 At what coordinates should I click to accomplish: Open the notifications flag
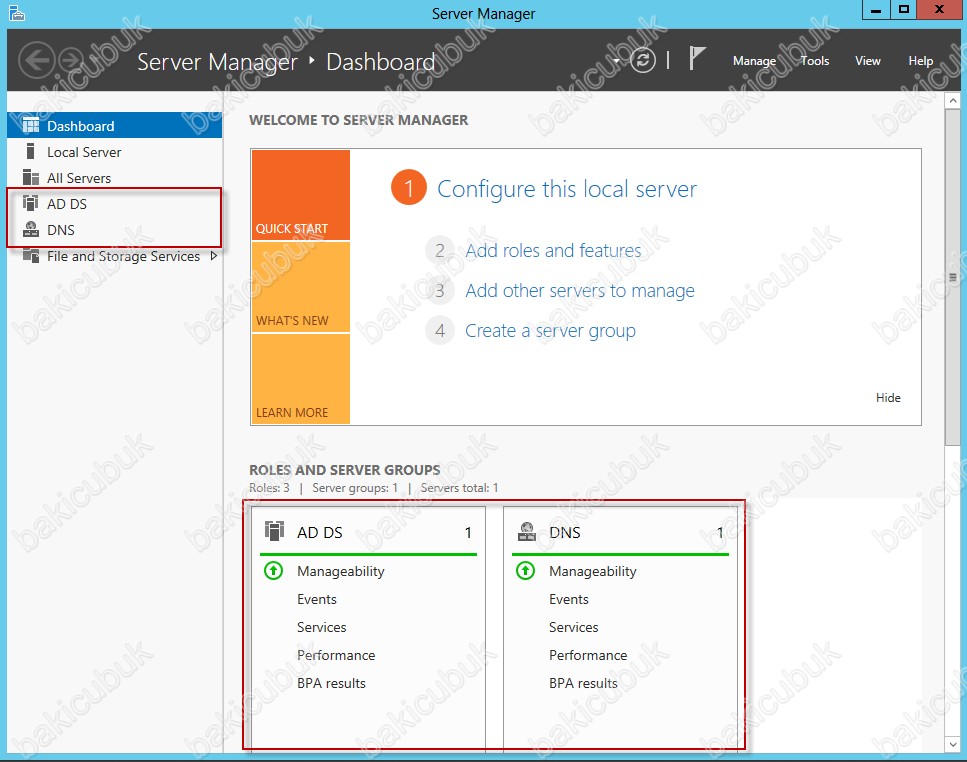(696, 59)
